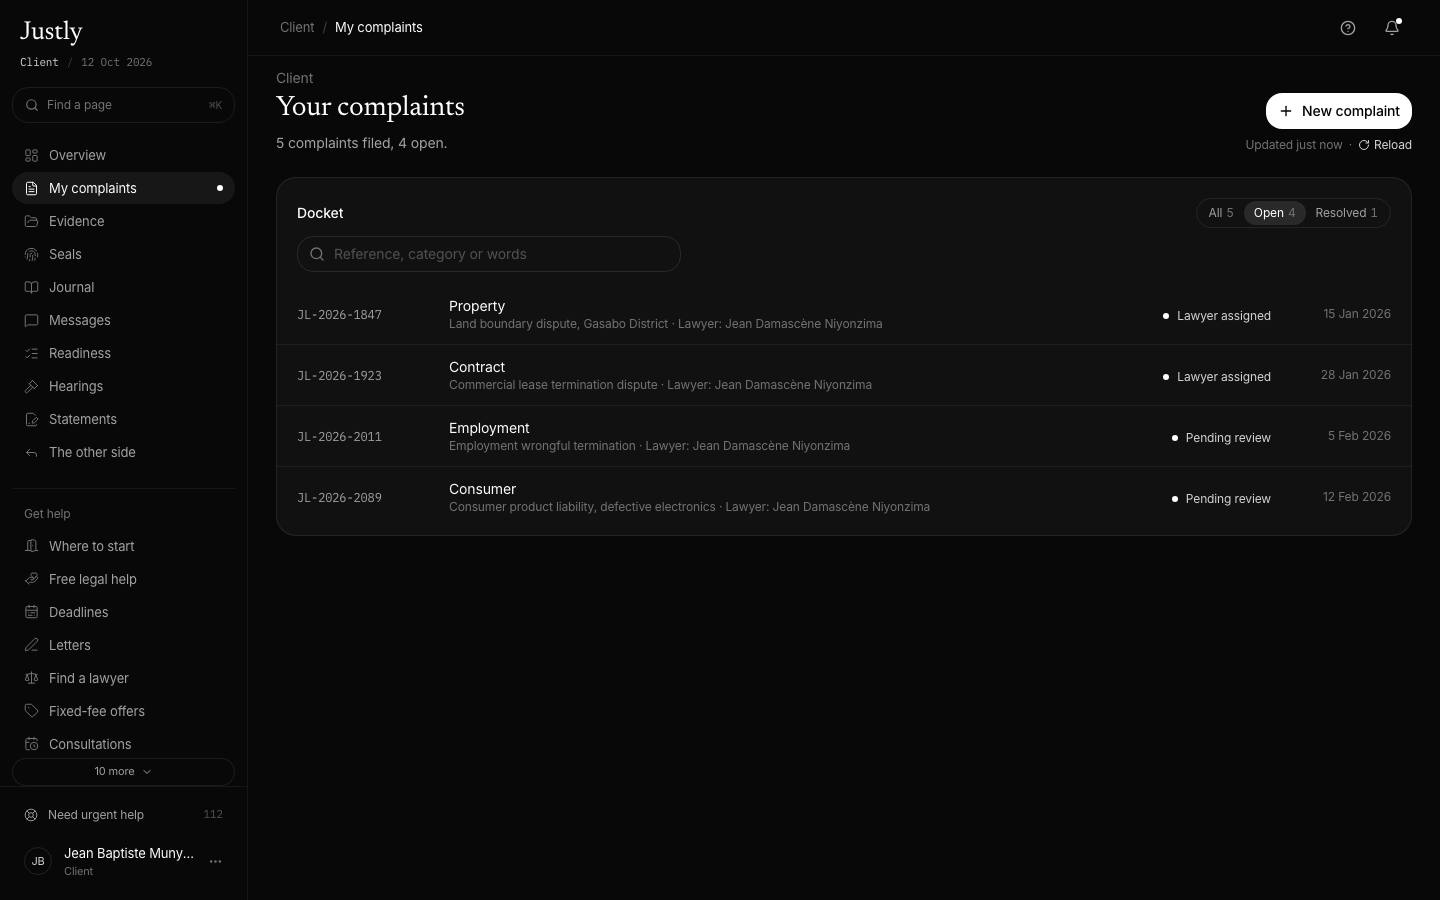
Task: Click the Reload refresh icon
Action: tap(1364, 145)
